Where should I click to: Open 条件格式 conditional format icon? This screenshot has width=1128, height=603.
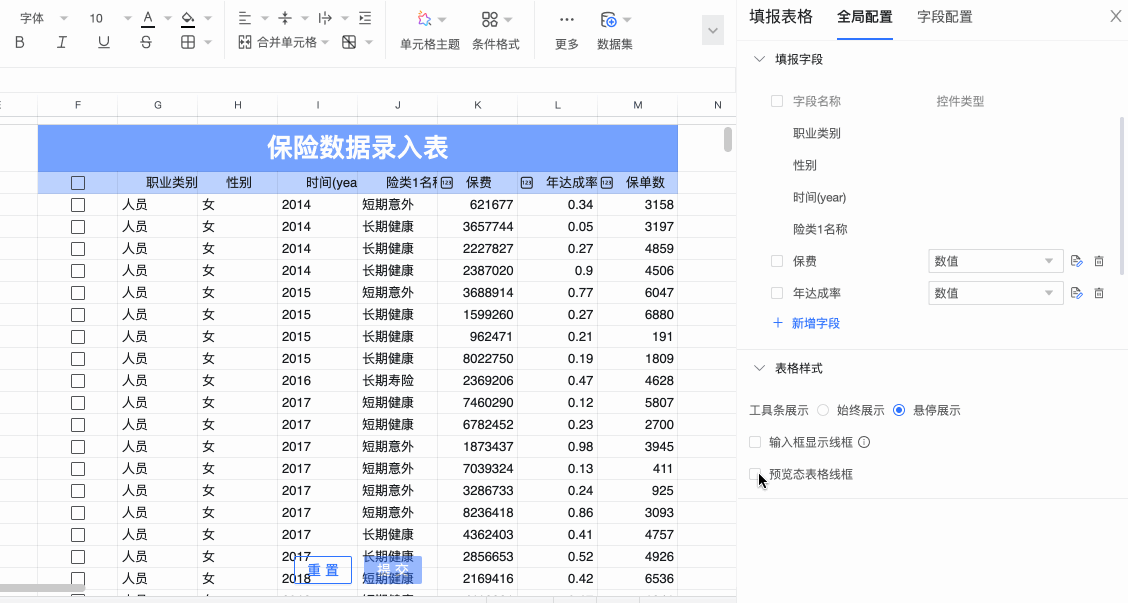[490, 19]
